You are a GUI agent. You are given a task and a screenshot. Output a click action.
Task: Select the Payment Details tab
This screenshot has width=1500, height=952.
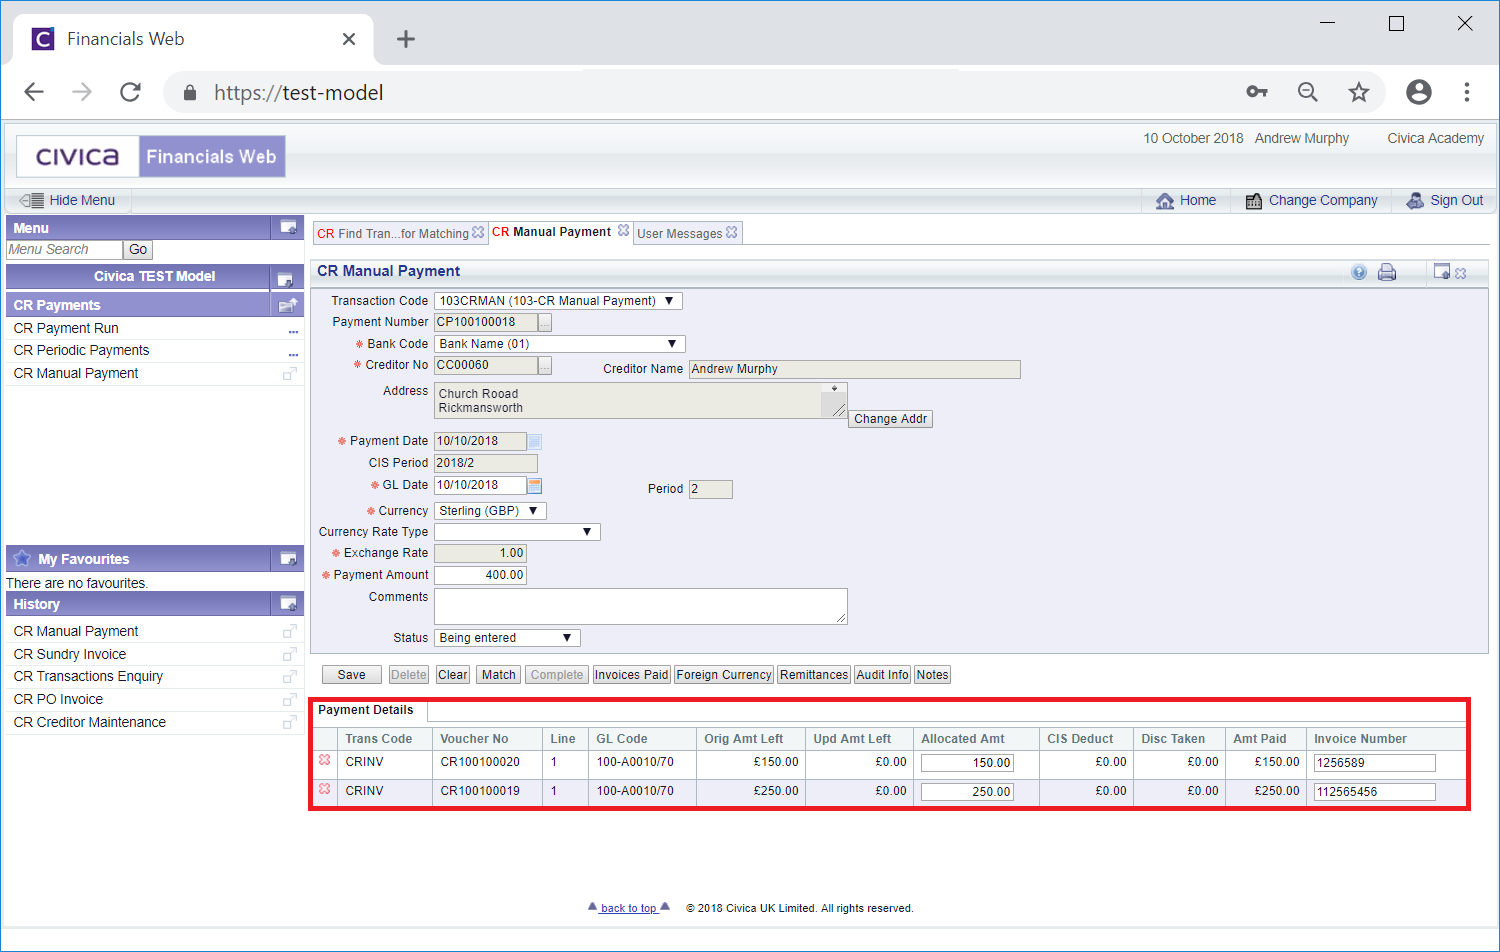click(x=366, y=710)
